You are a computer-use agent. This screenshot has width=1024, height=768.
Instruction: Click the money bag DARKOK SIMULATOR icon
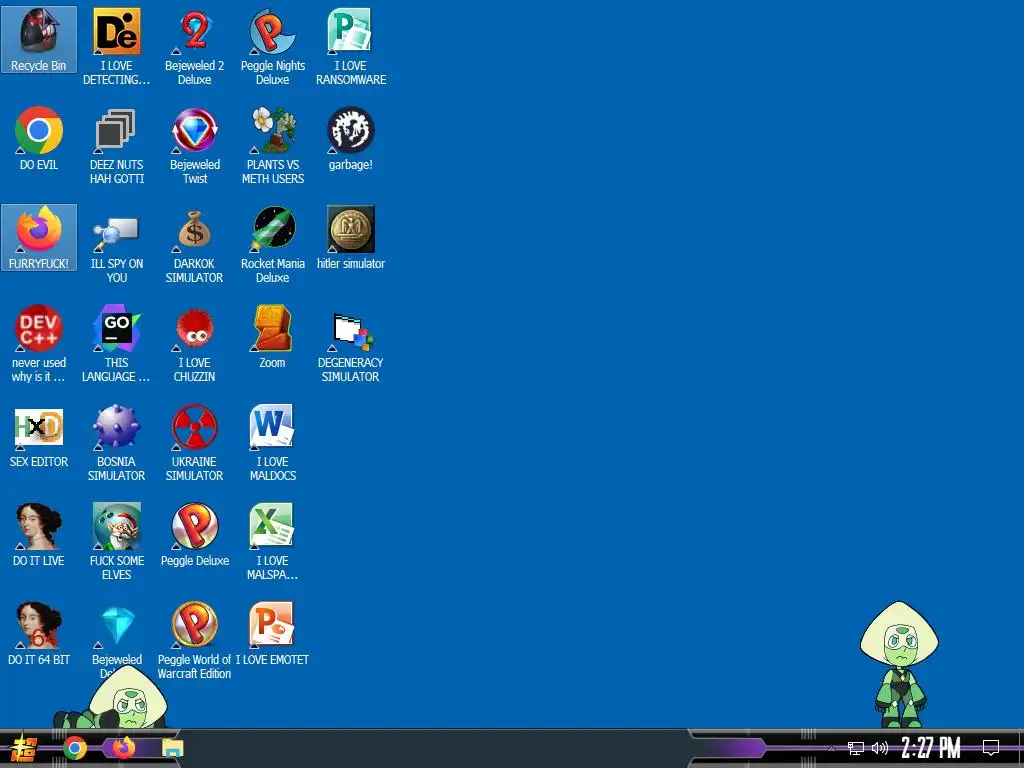click(x=195, y=245)
